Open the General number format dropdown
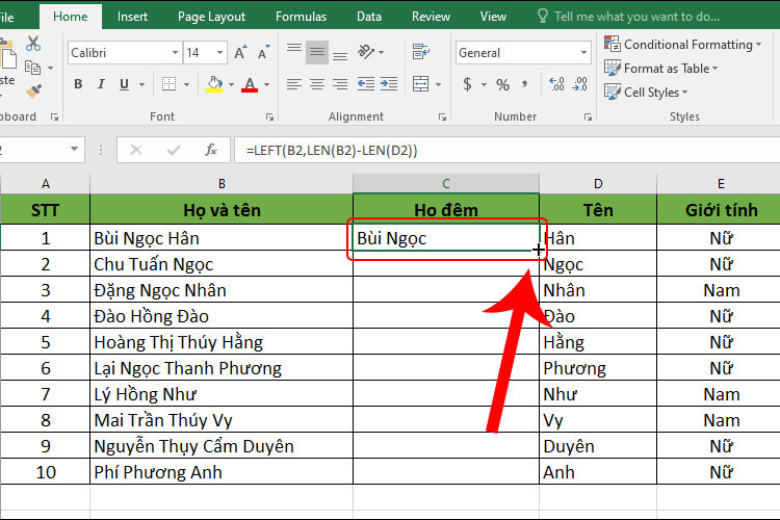Image resolution: width=780 pixels, height=520 pixels. coord(584,53)
